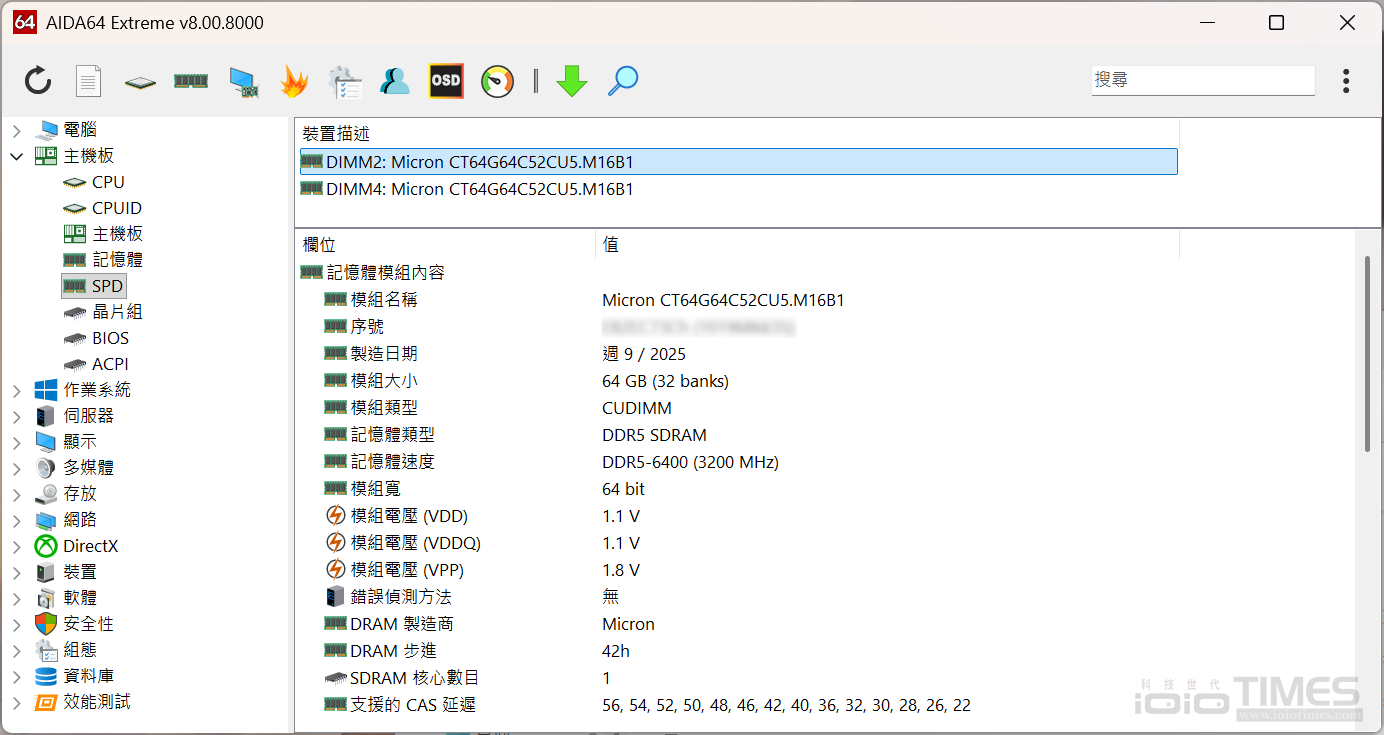Click the memory module toolbar icon

(x=191, y=81)
